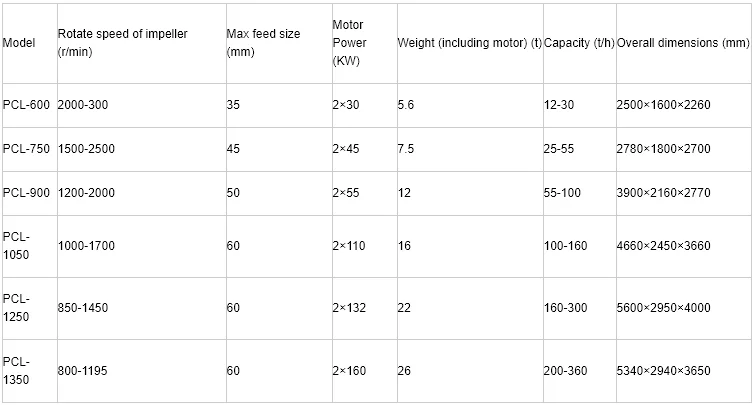Click the Motor Power (KW) header
The image size is (756, 405).
tap(365, 43)
